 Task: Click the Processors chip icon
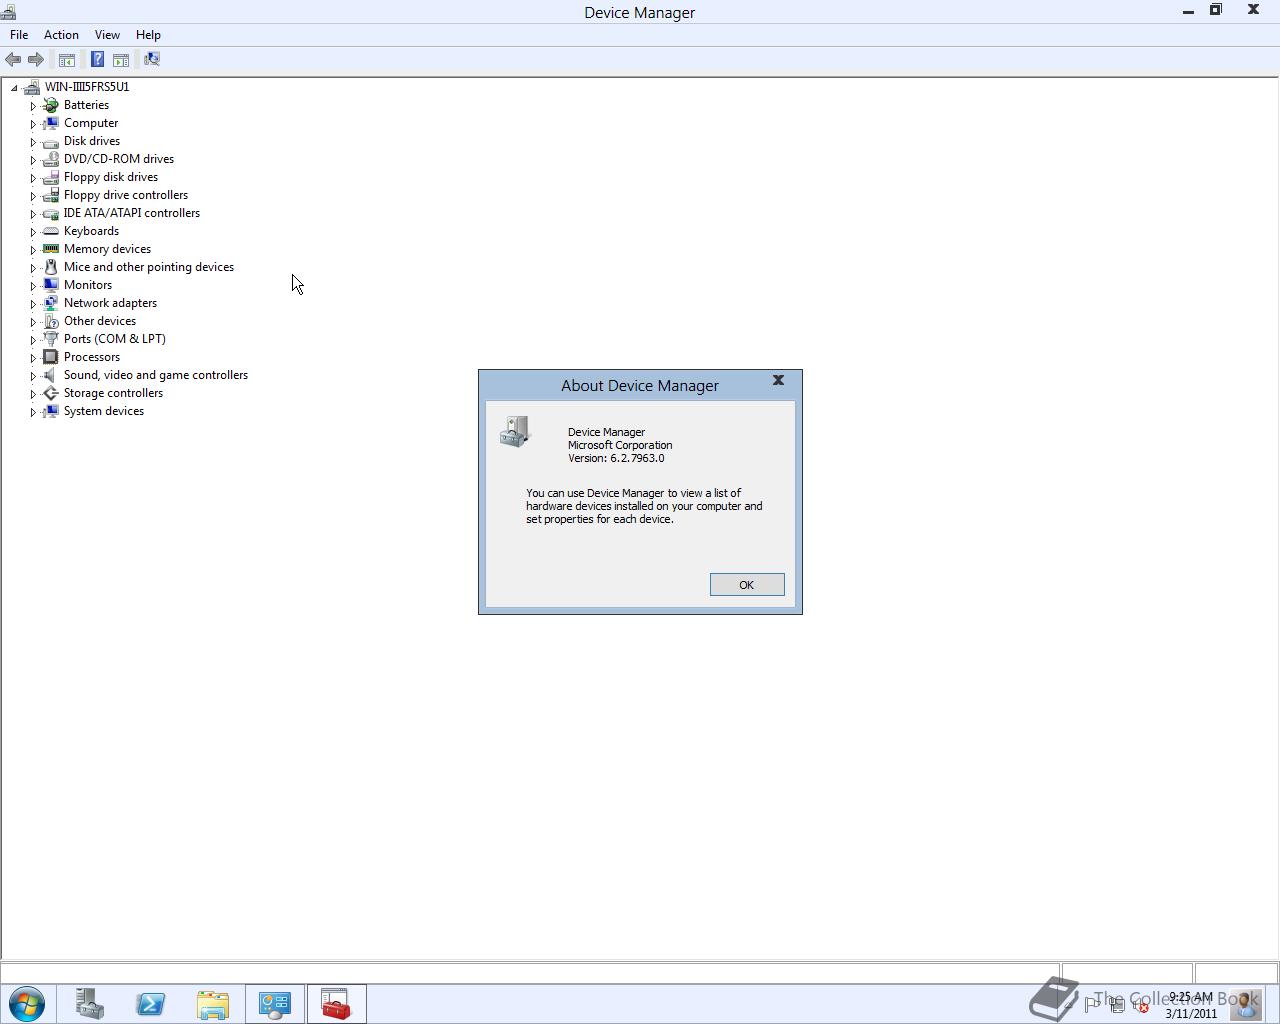tap(51, 357)
